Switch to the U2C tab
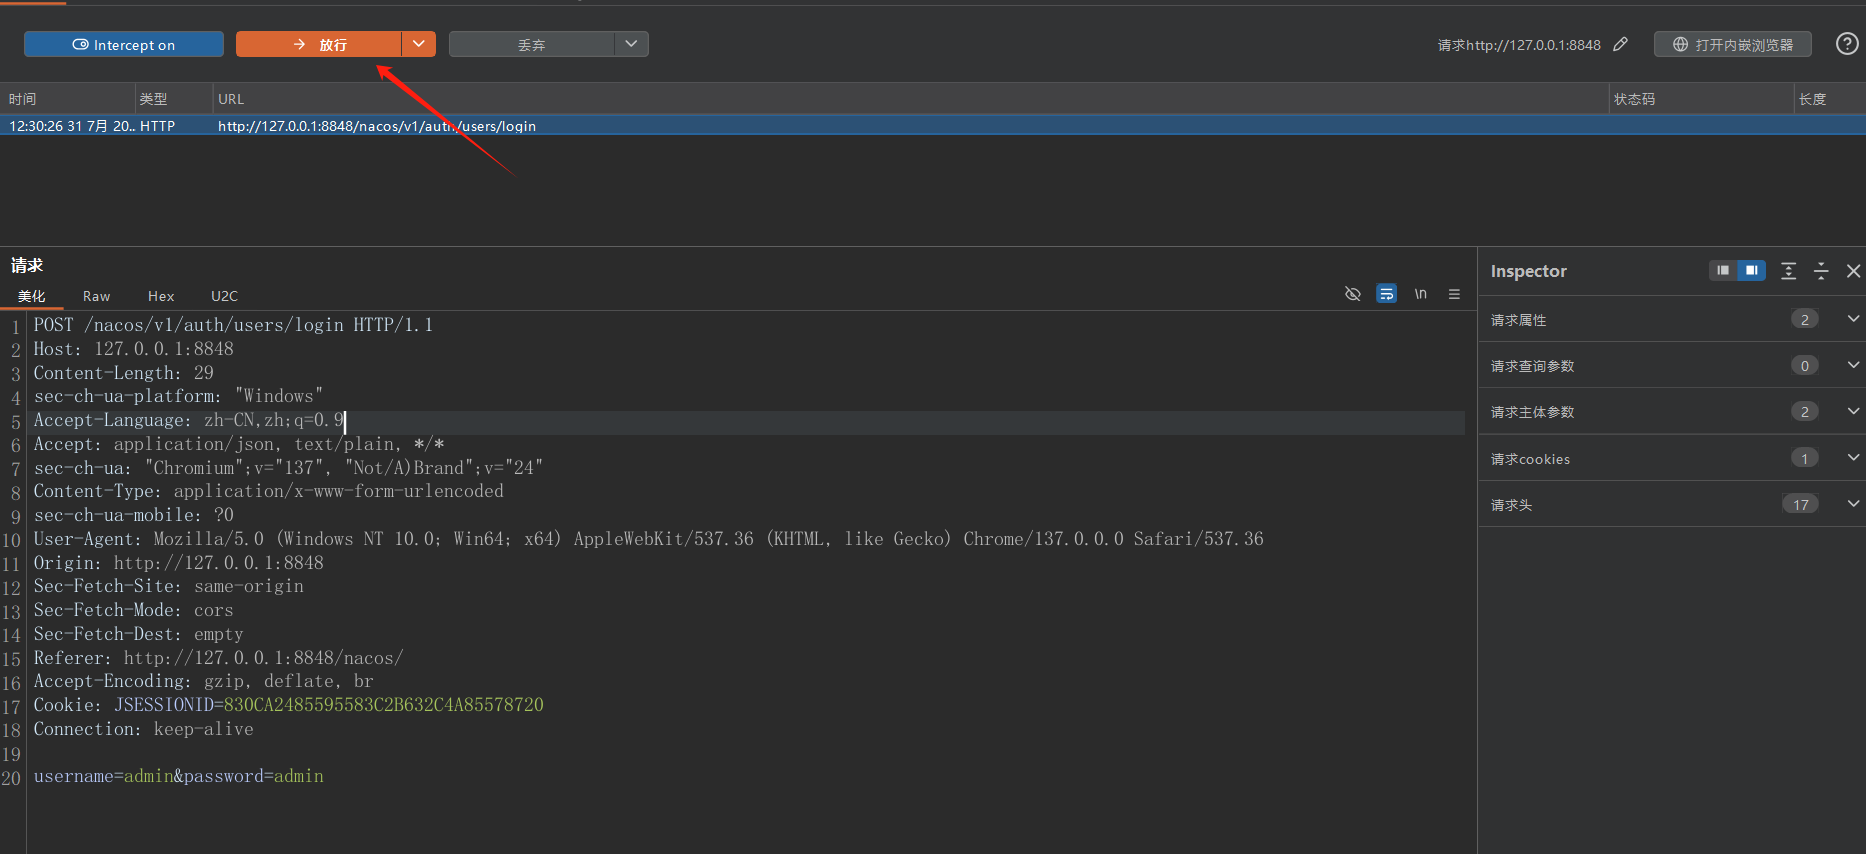 click(224, 296)
